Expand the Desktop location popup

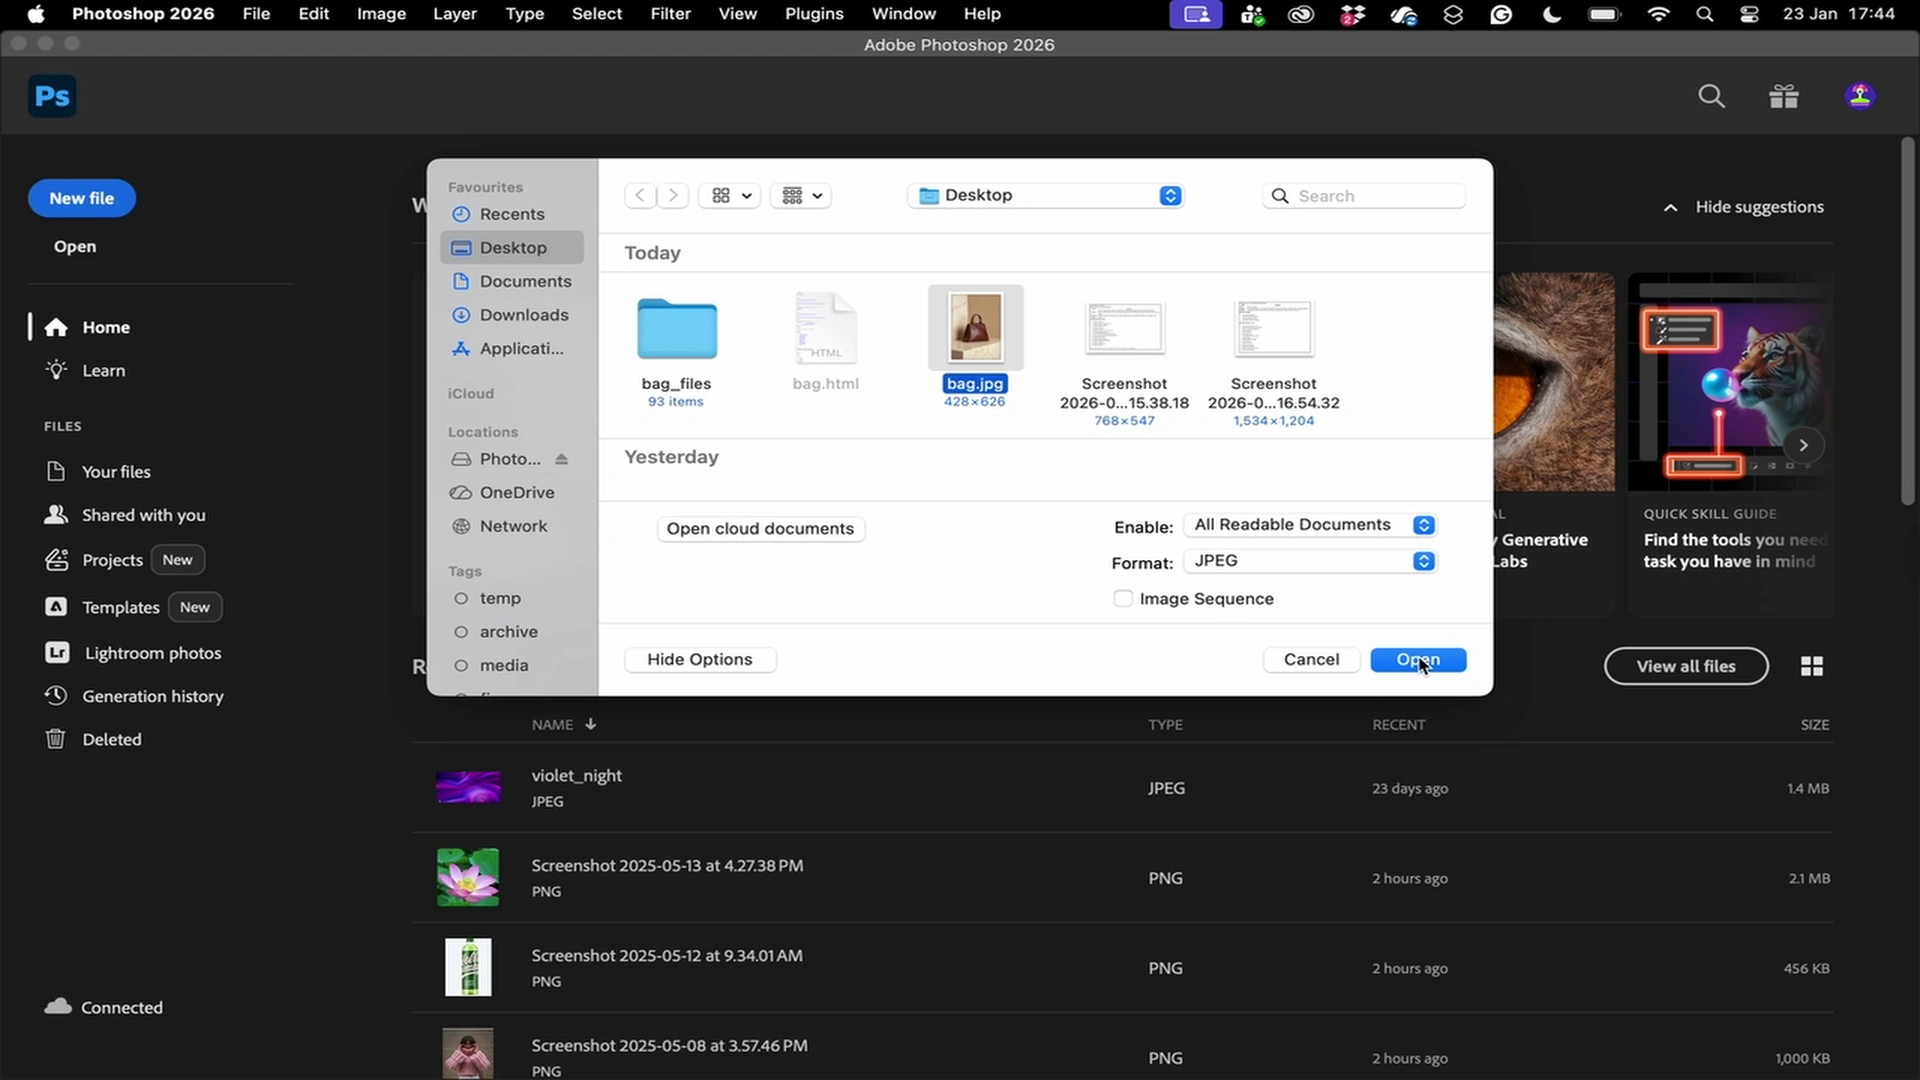tap(1046, 195)
